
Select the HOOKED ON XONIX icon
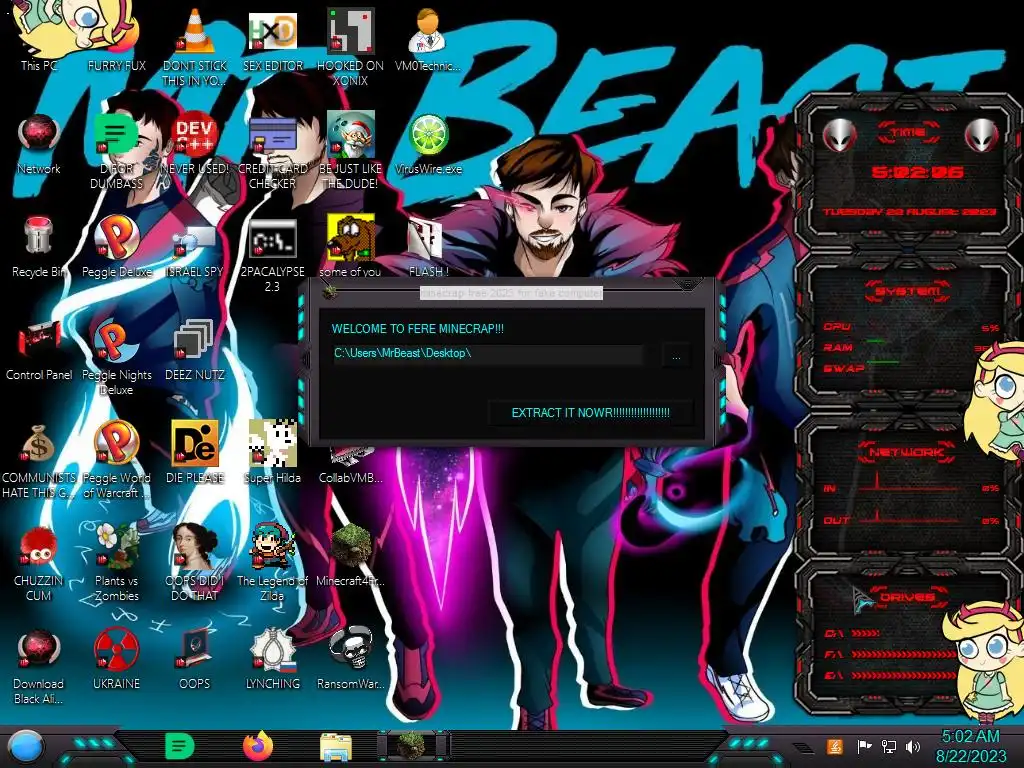[351, 46]
